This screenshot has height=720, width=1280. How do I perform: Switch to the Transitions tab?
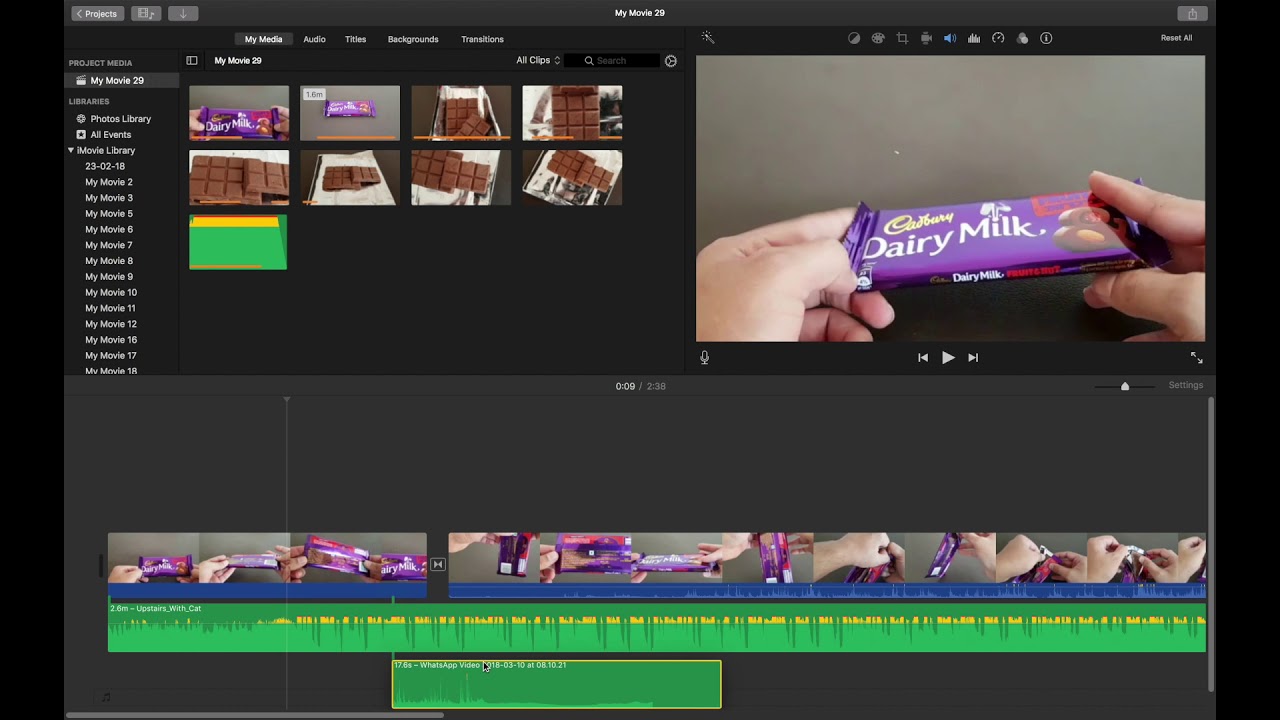coord(482,39)
